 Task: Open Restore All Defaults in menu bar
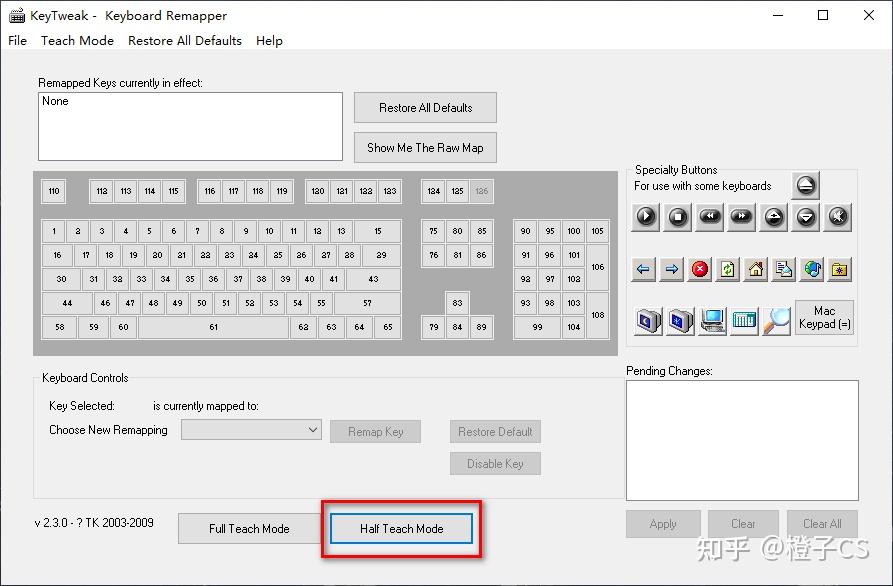tap(185, 40)
